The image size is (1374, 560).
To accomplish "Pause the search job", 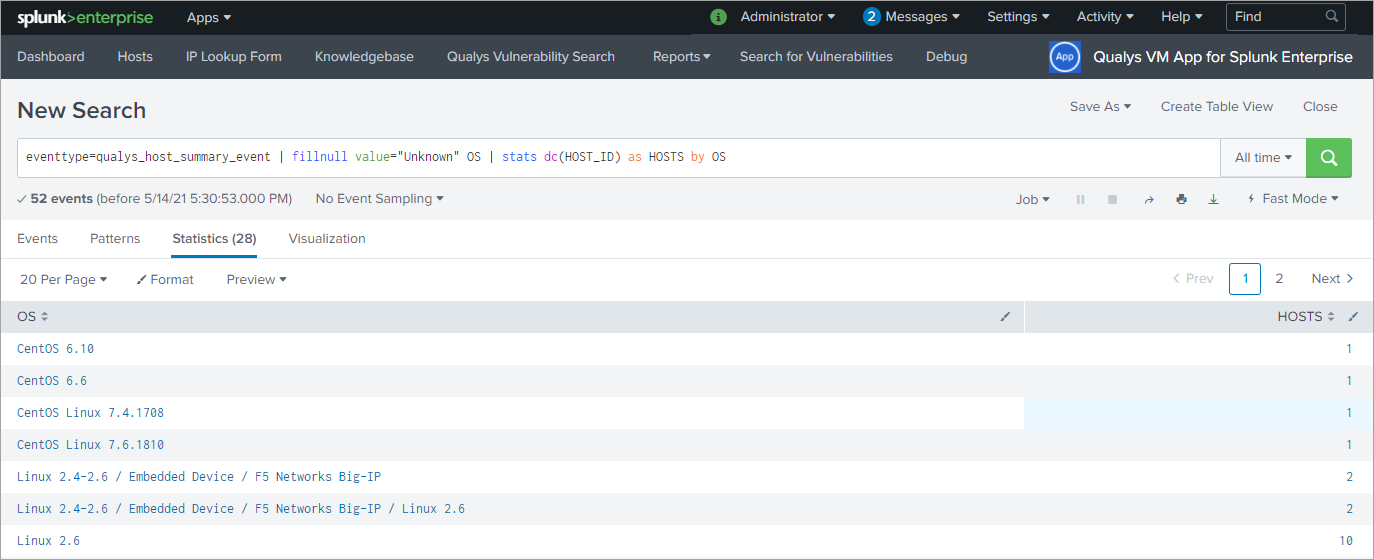I will tap(1080, 199).
